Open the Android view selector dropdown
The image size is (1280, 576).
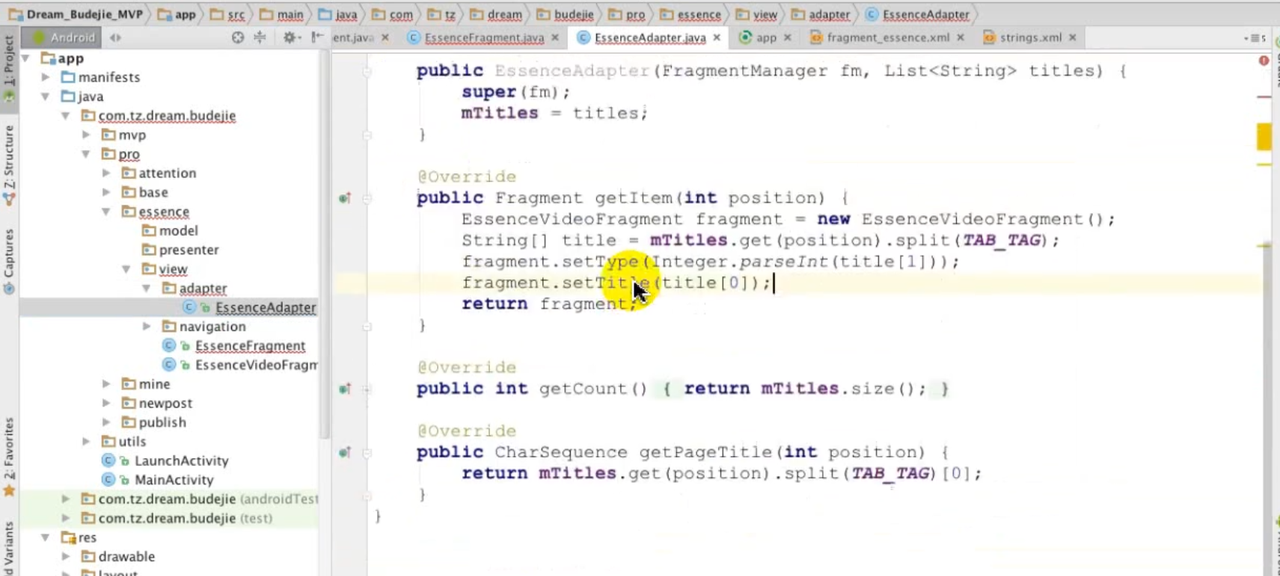[x=60, y=37]
